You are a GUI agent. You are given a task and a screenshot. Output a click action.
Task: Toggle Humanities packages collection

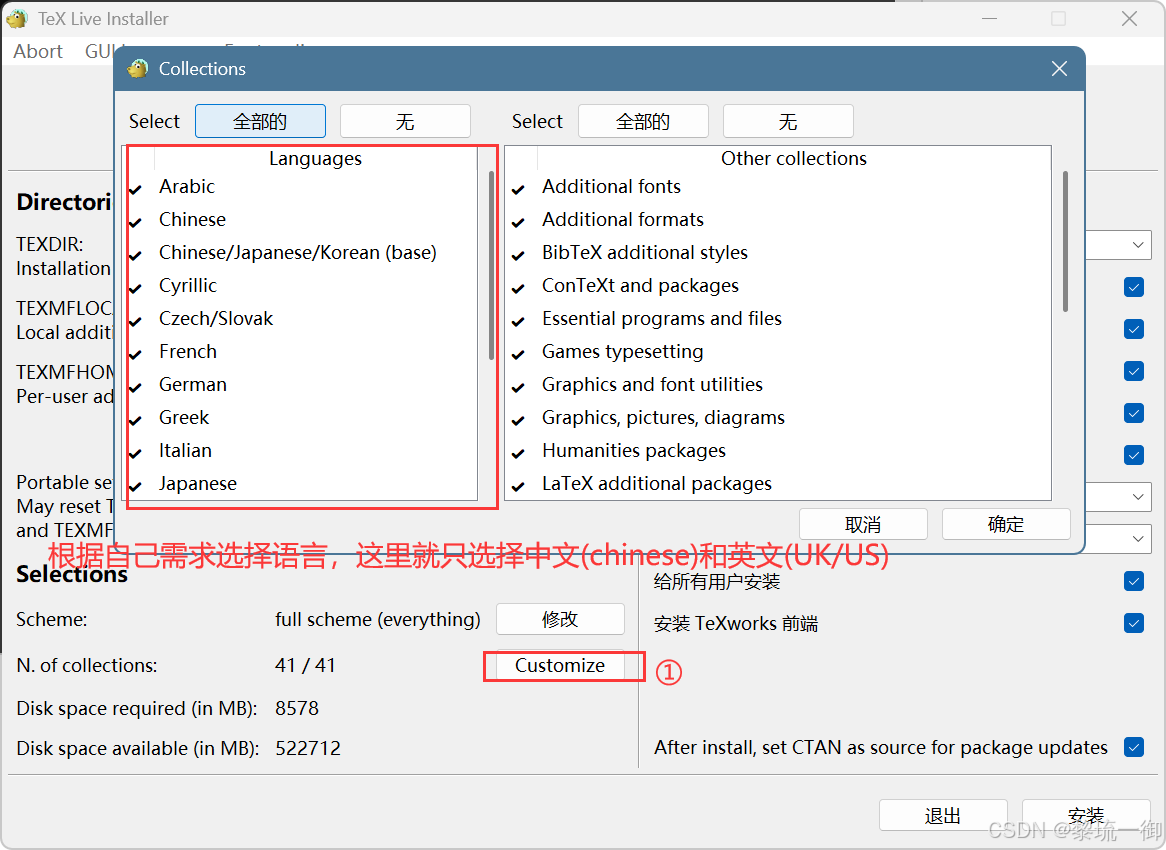pos(519,453)
